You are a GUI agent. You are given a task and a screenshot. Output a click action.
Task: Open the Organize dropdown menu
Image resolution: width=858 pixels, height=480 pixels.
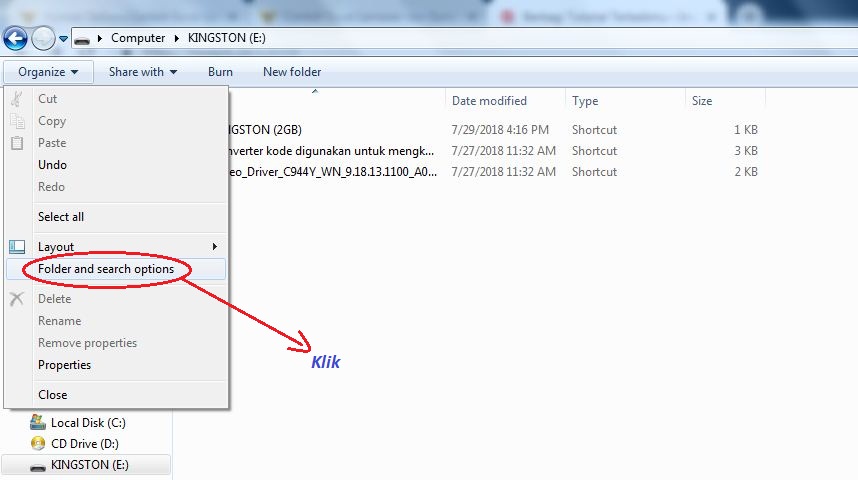tap(48, 72)
